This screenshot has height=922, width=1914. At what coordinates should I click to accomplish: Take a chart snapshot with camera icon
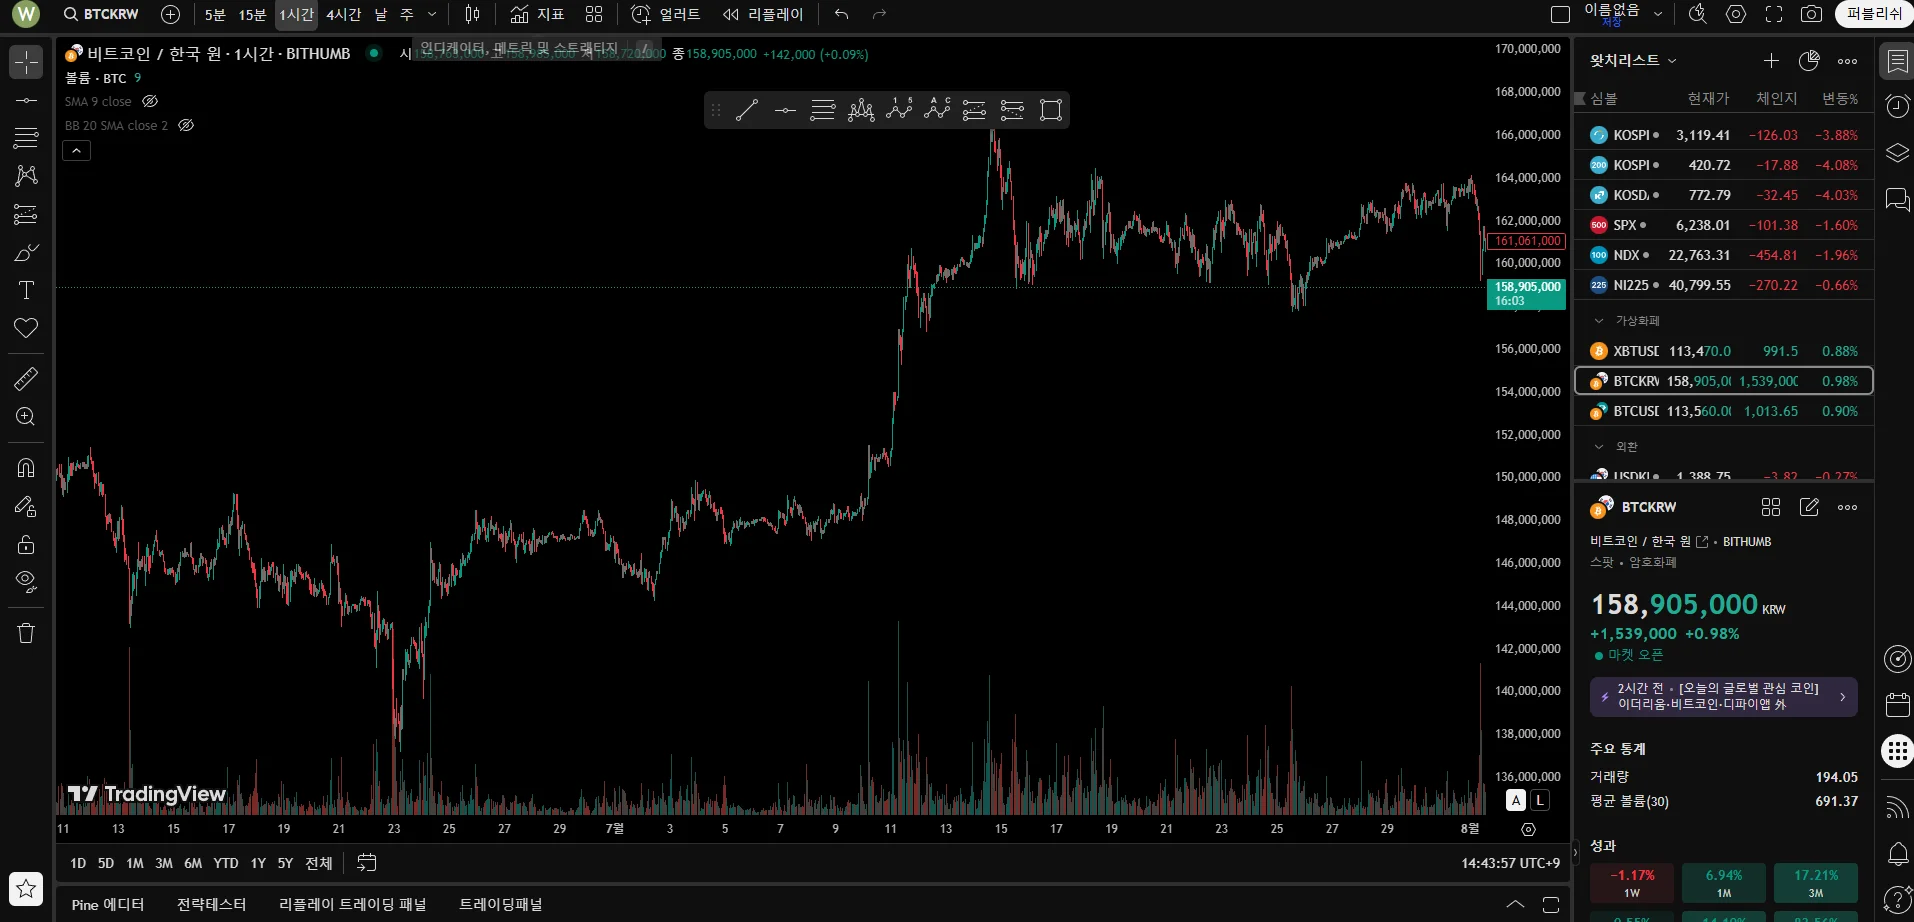1811,14
